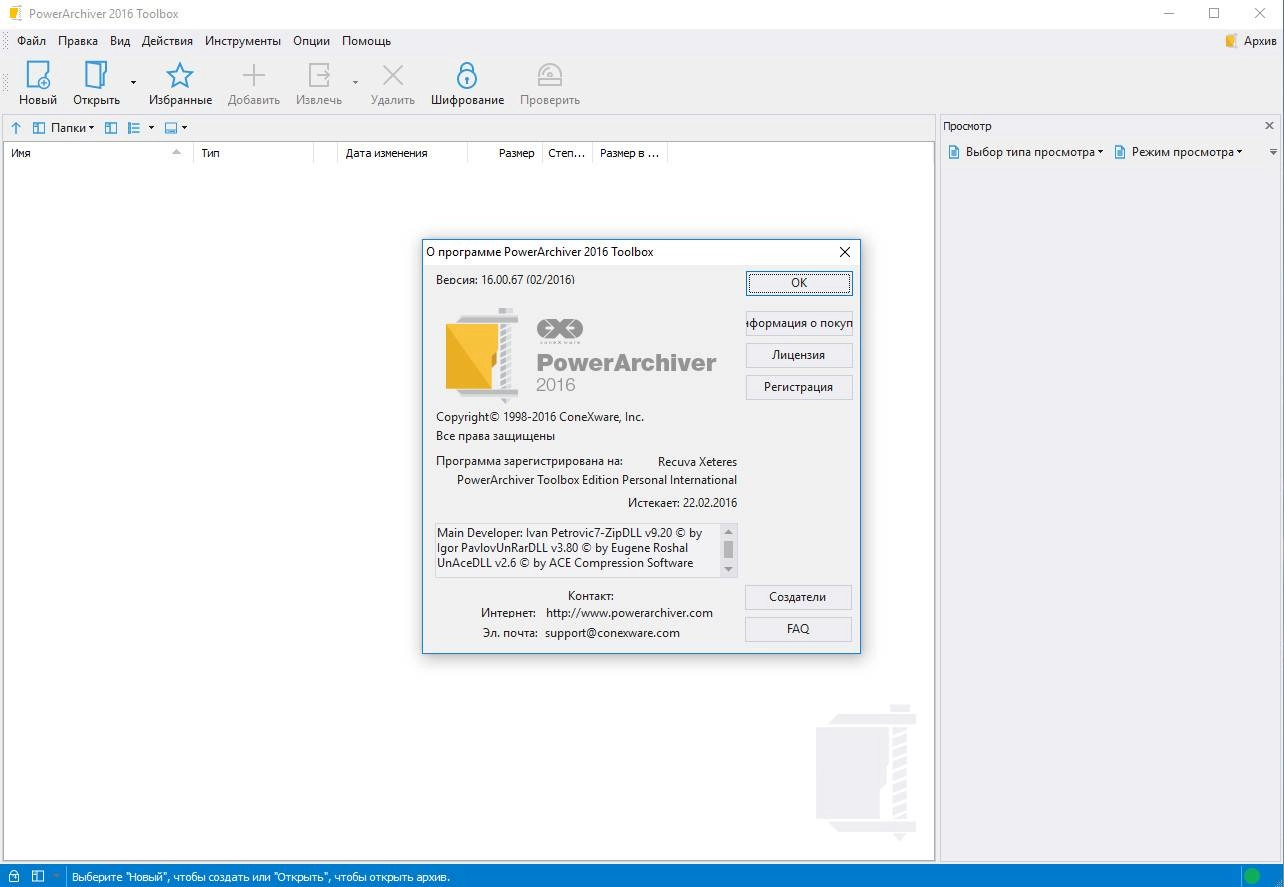Open the Правка menu
The image size is (1284, 887).
coord(78,41)
